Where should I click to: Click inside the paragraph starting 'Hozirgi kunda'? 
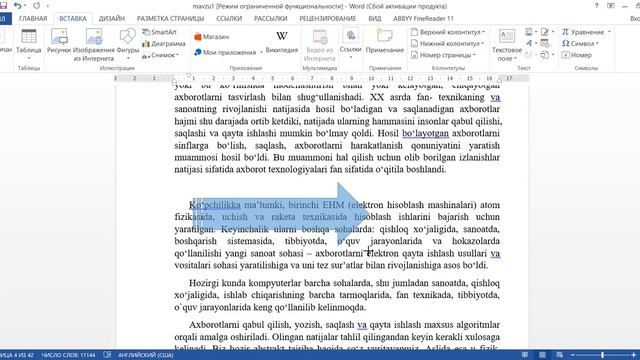(x=337, y=295)
